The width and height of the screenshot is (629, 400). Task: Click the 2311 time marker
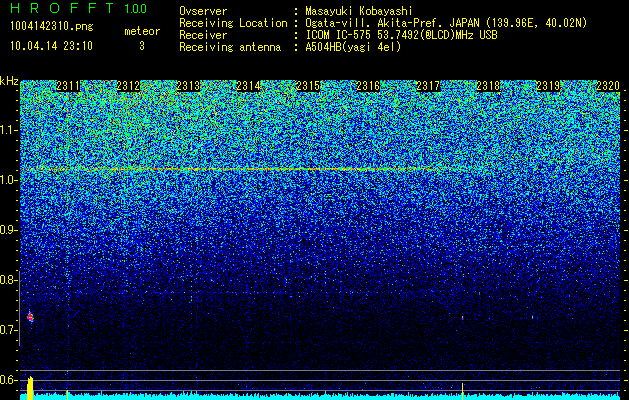pyautogui.click(x=68, y=86)
